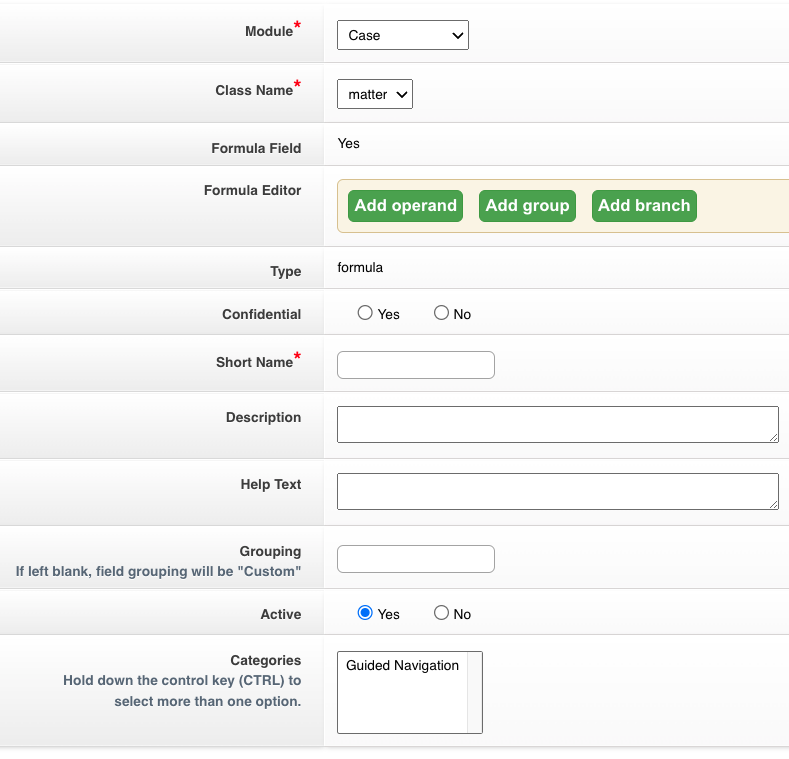Click the Categories list scrollbar
The width and height of the screenshot is (789, 759).
point(475,693)
